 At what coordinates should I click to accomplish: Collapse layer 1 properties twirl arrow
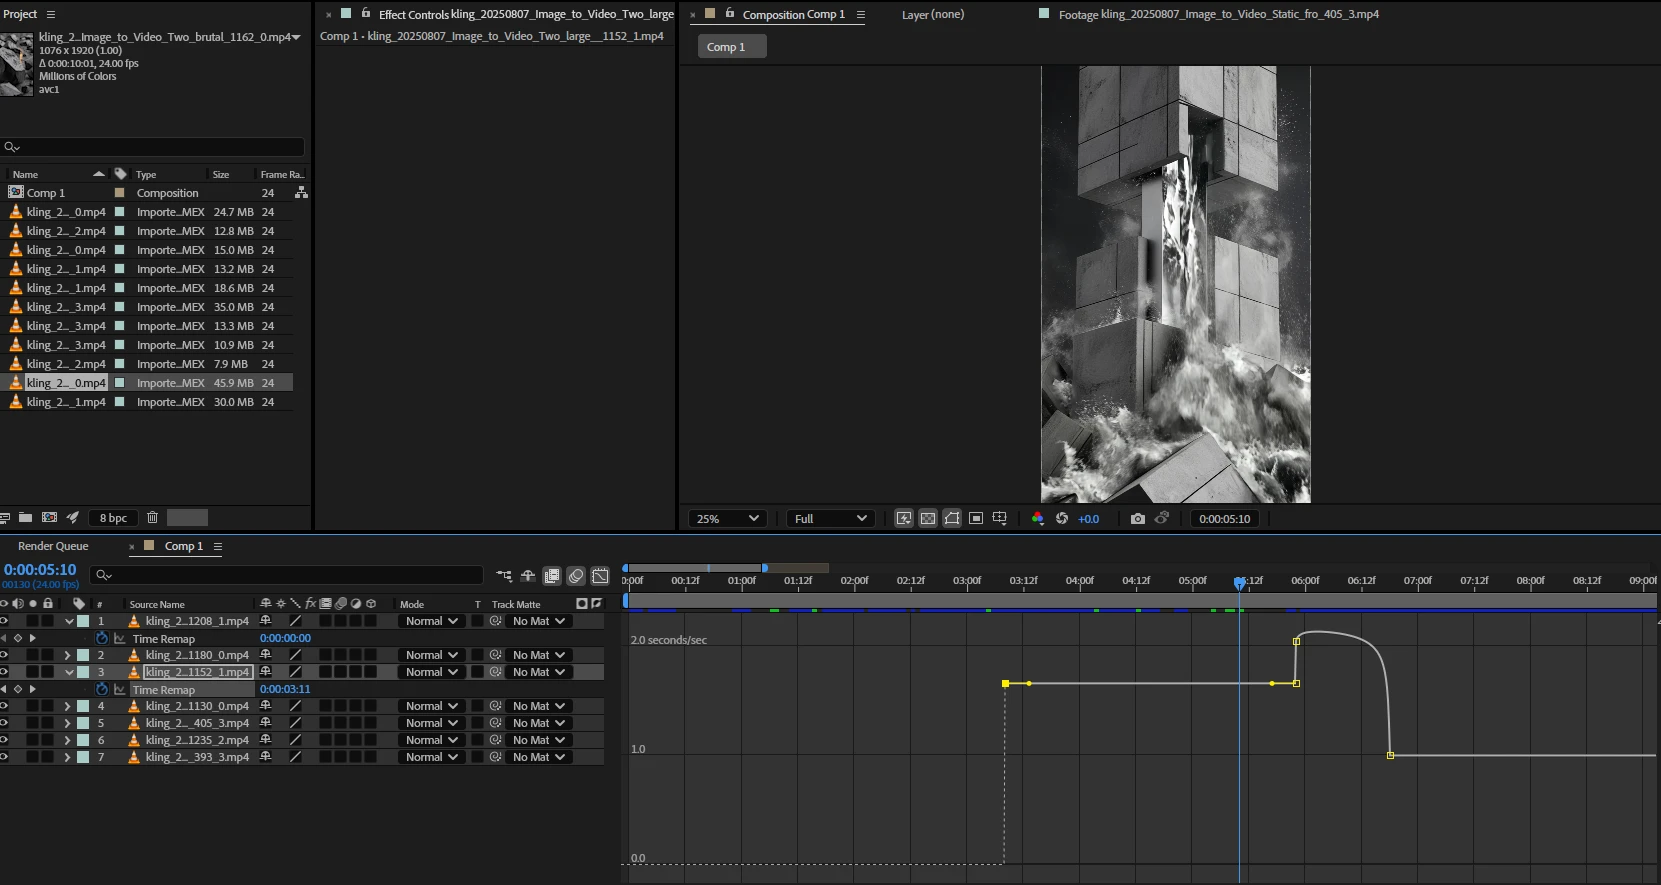click(x=69, y=621)
